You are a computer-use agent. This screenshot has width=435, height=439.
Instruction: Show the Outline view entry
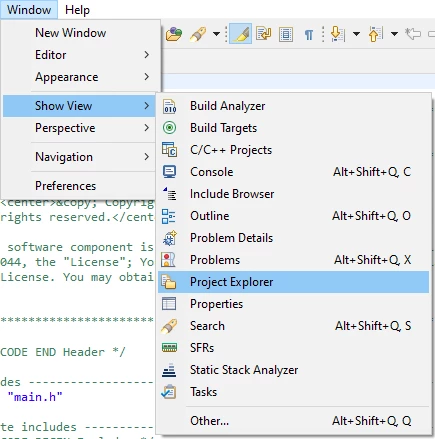click(294, 216)
